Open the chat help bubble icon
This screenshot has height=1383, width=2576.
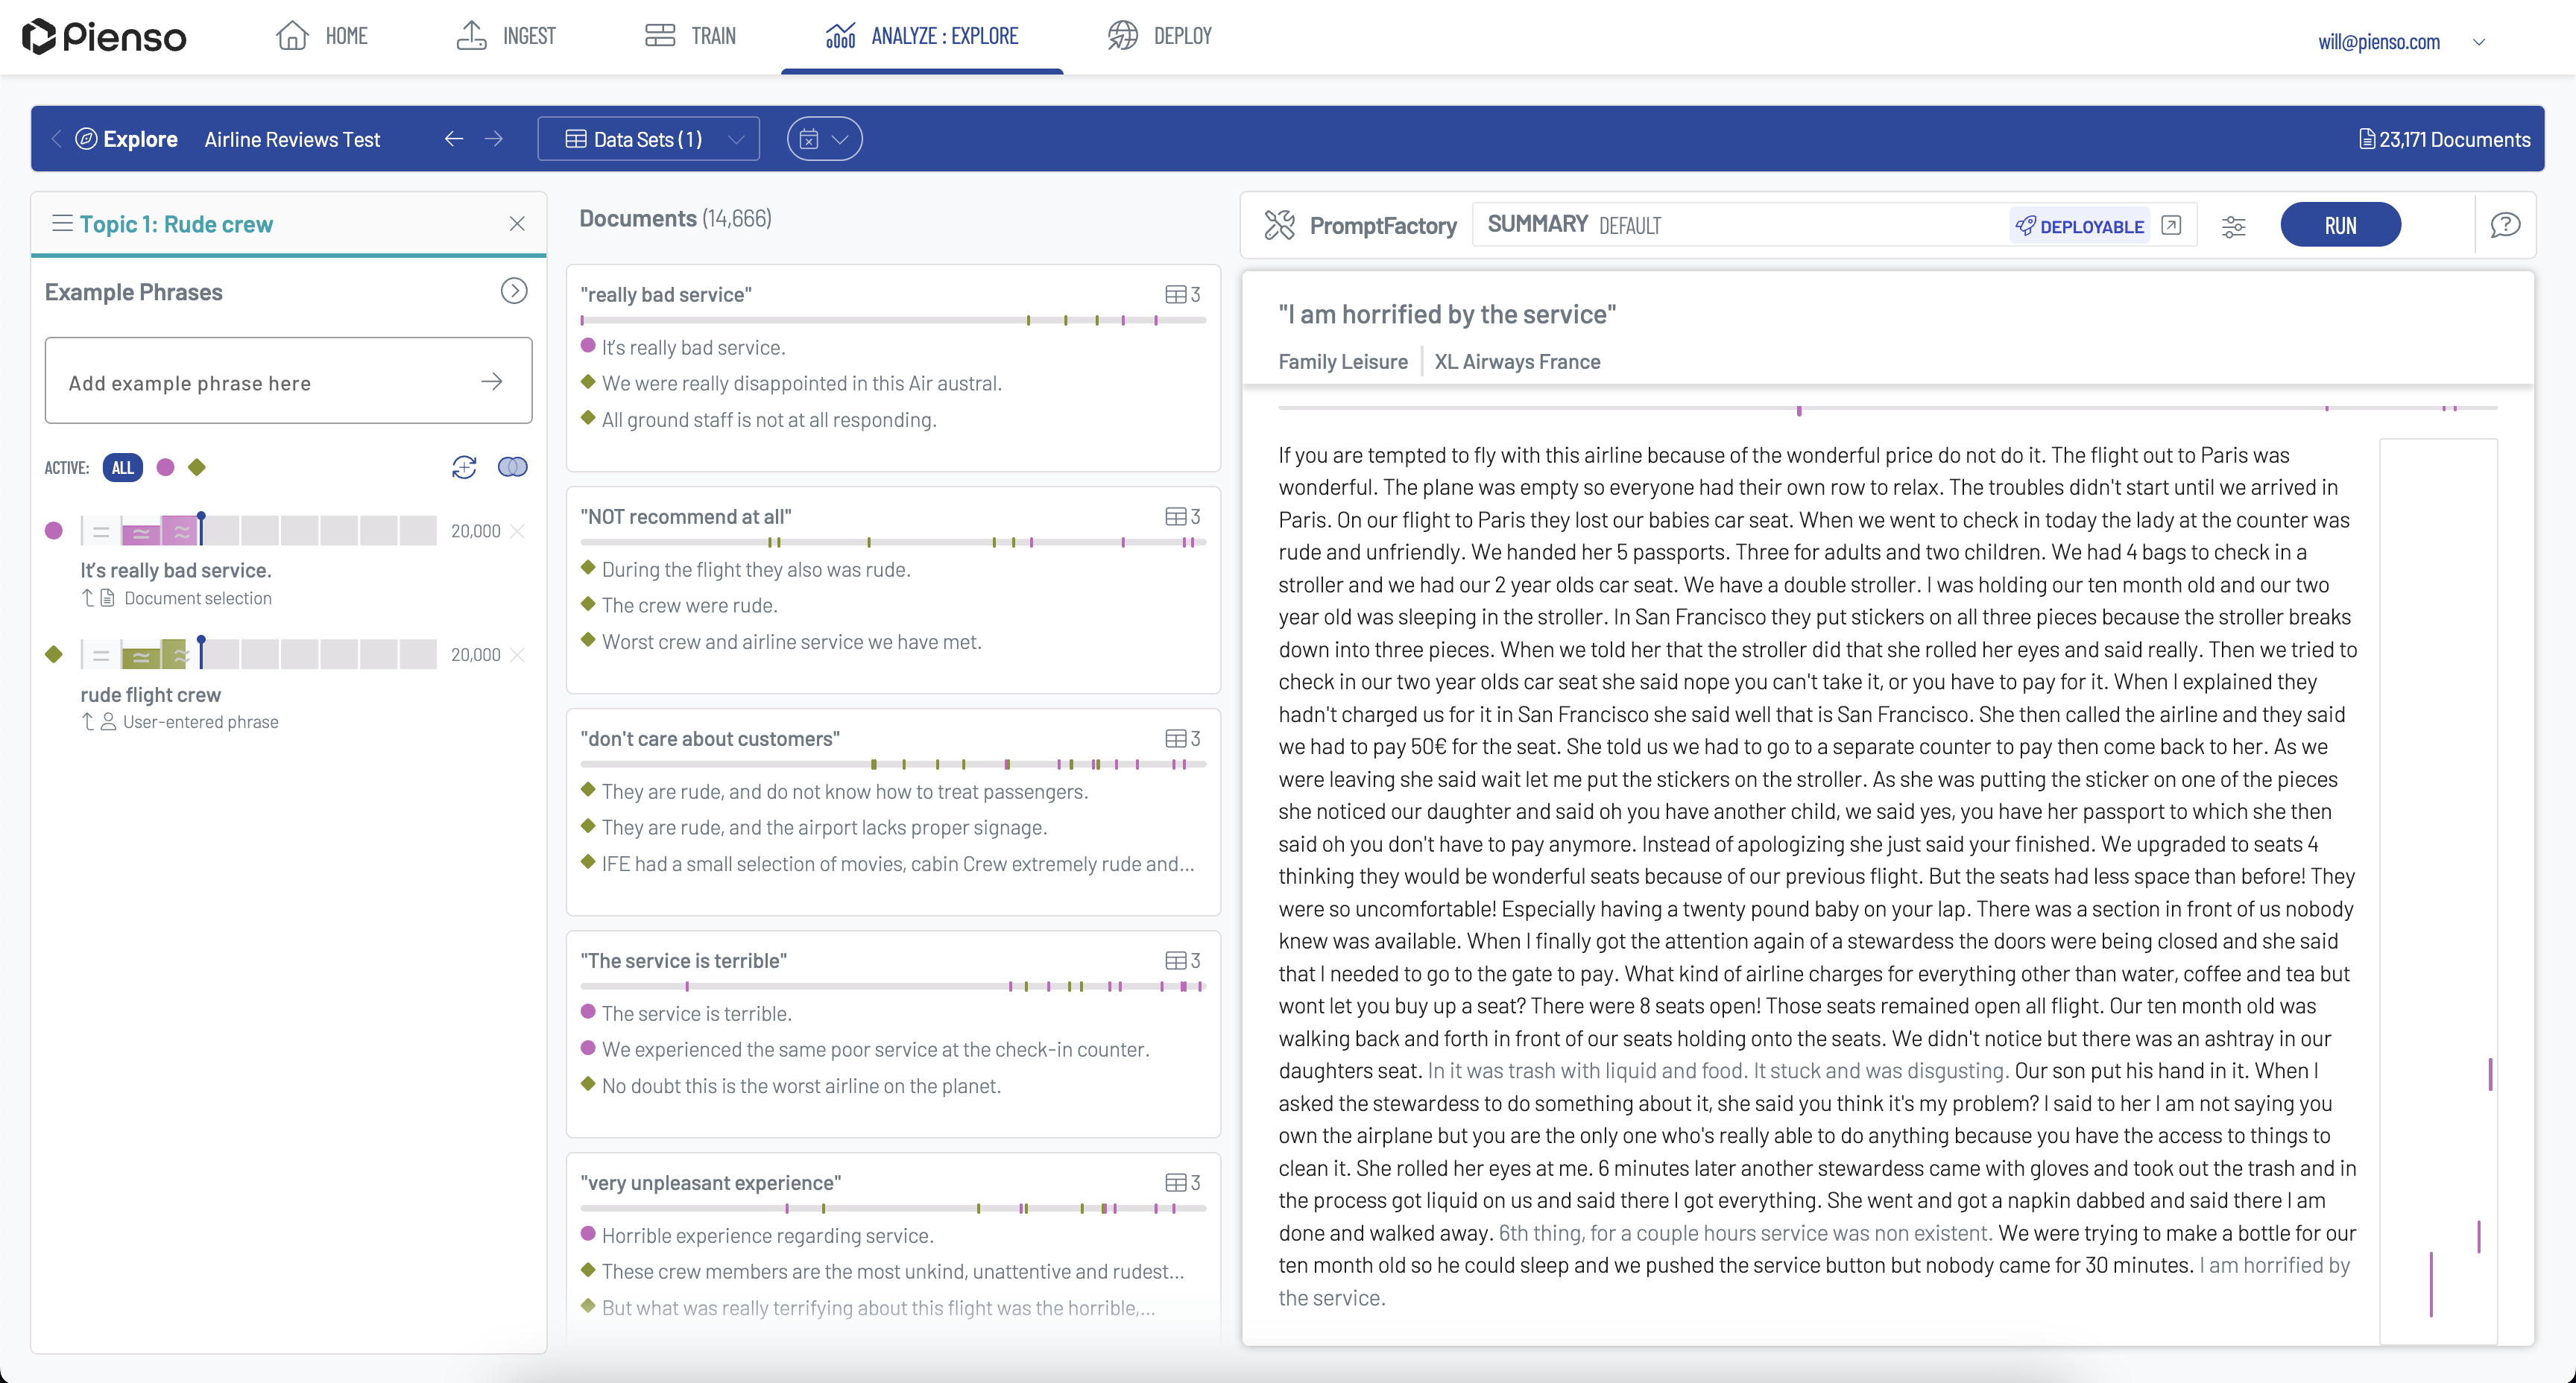tap(2505, 225)
